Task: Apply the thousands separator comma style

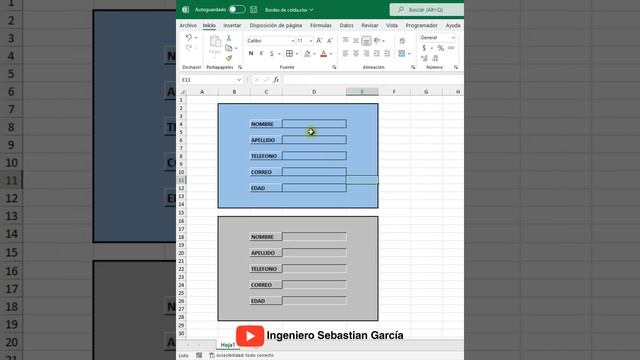Action: pos(451,48)
